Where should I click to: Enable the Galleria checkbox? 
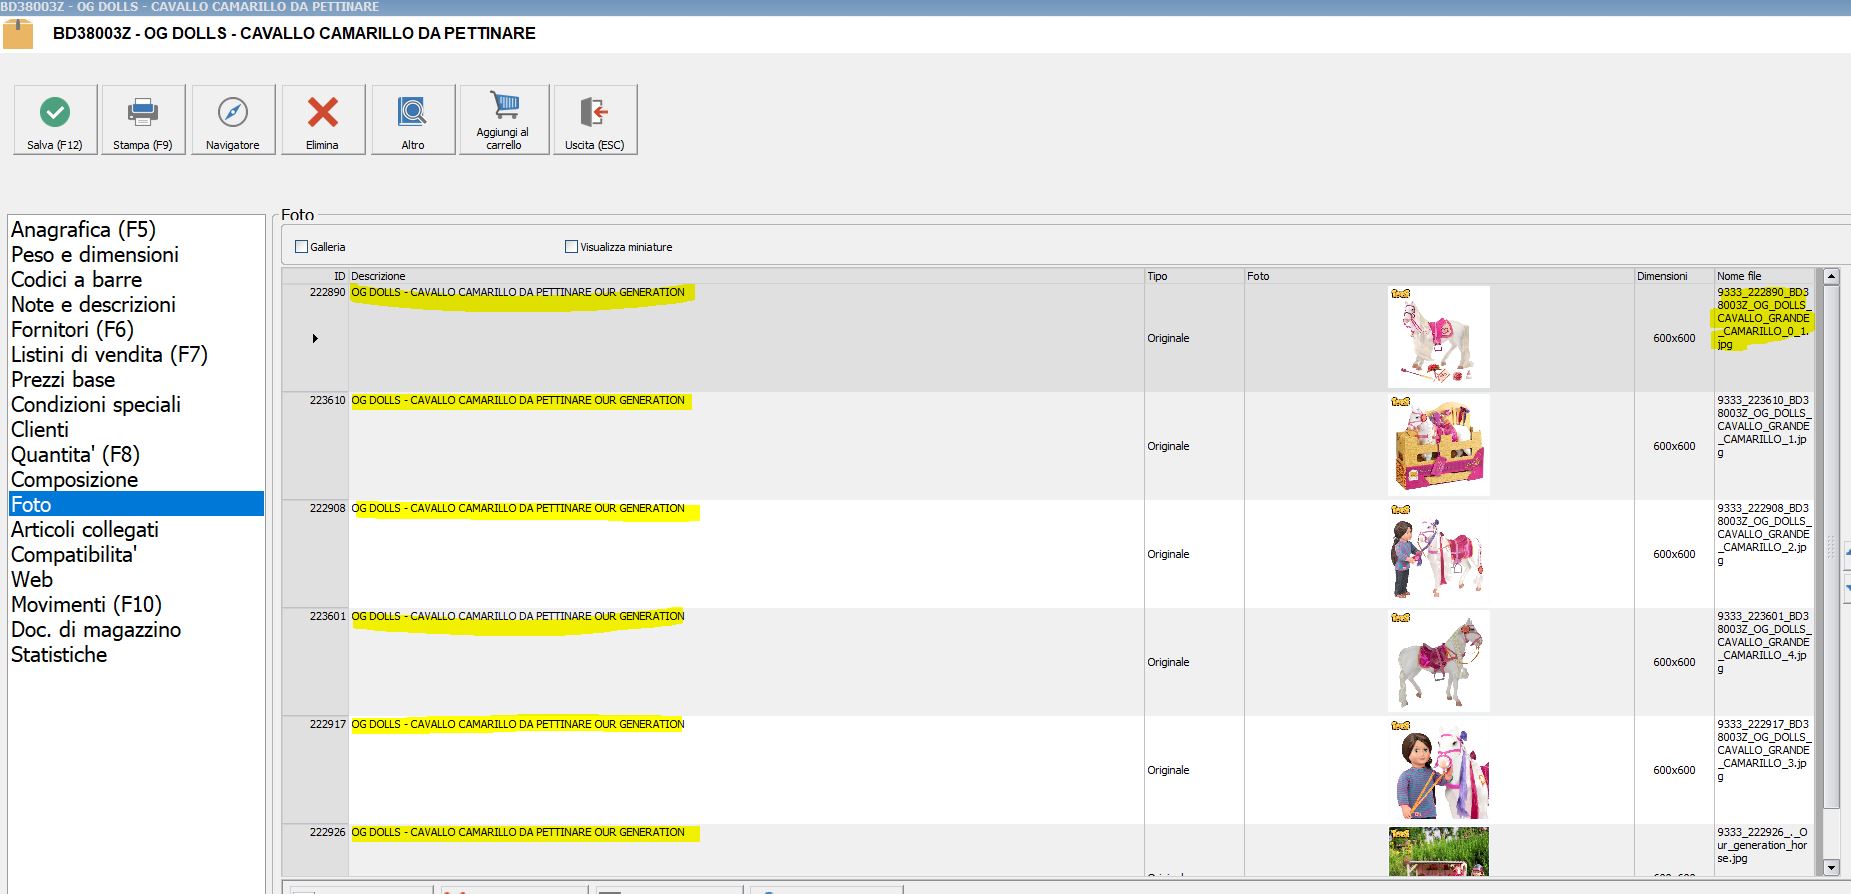pyautogui.click(x=302, y=246)
